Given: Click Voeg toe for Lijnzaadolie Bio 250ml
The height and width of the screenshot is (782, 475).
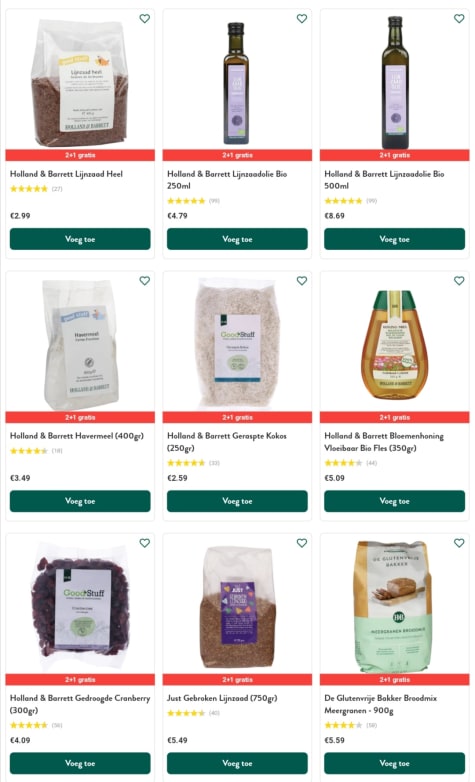Looking at the screenshot, I should tap(237, 239).
